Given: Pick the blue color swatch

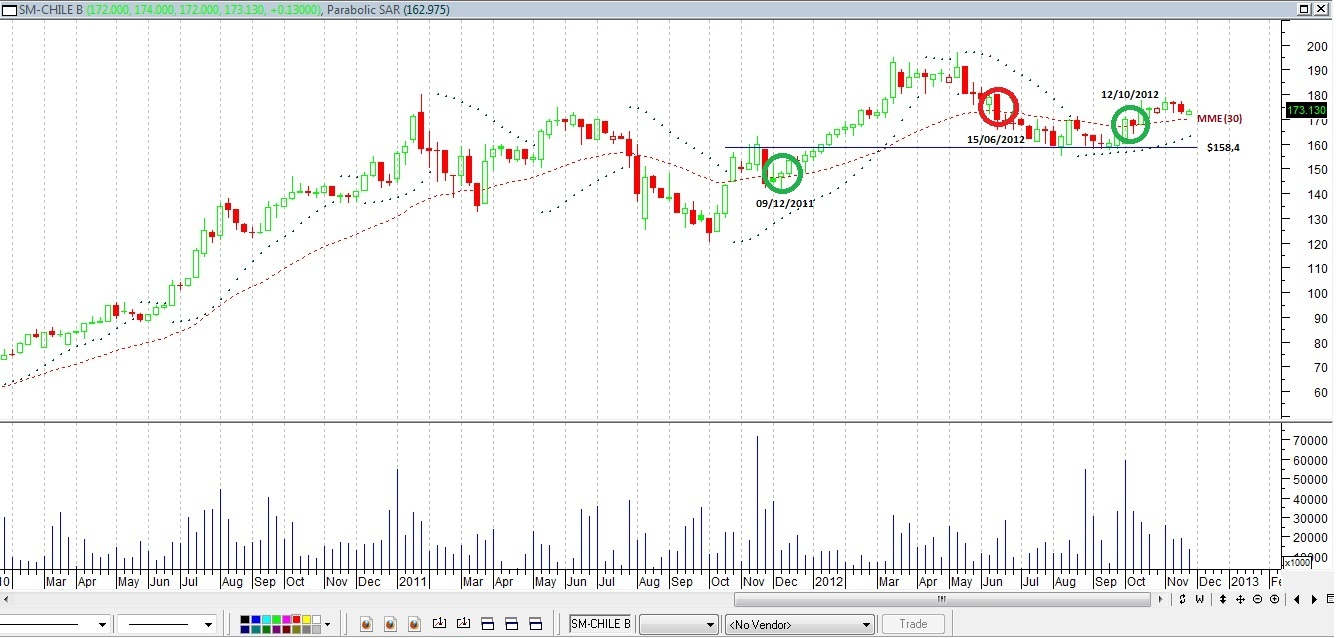Looking at the screenshot, I should [256, 619].
